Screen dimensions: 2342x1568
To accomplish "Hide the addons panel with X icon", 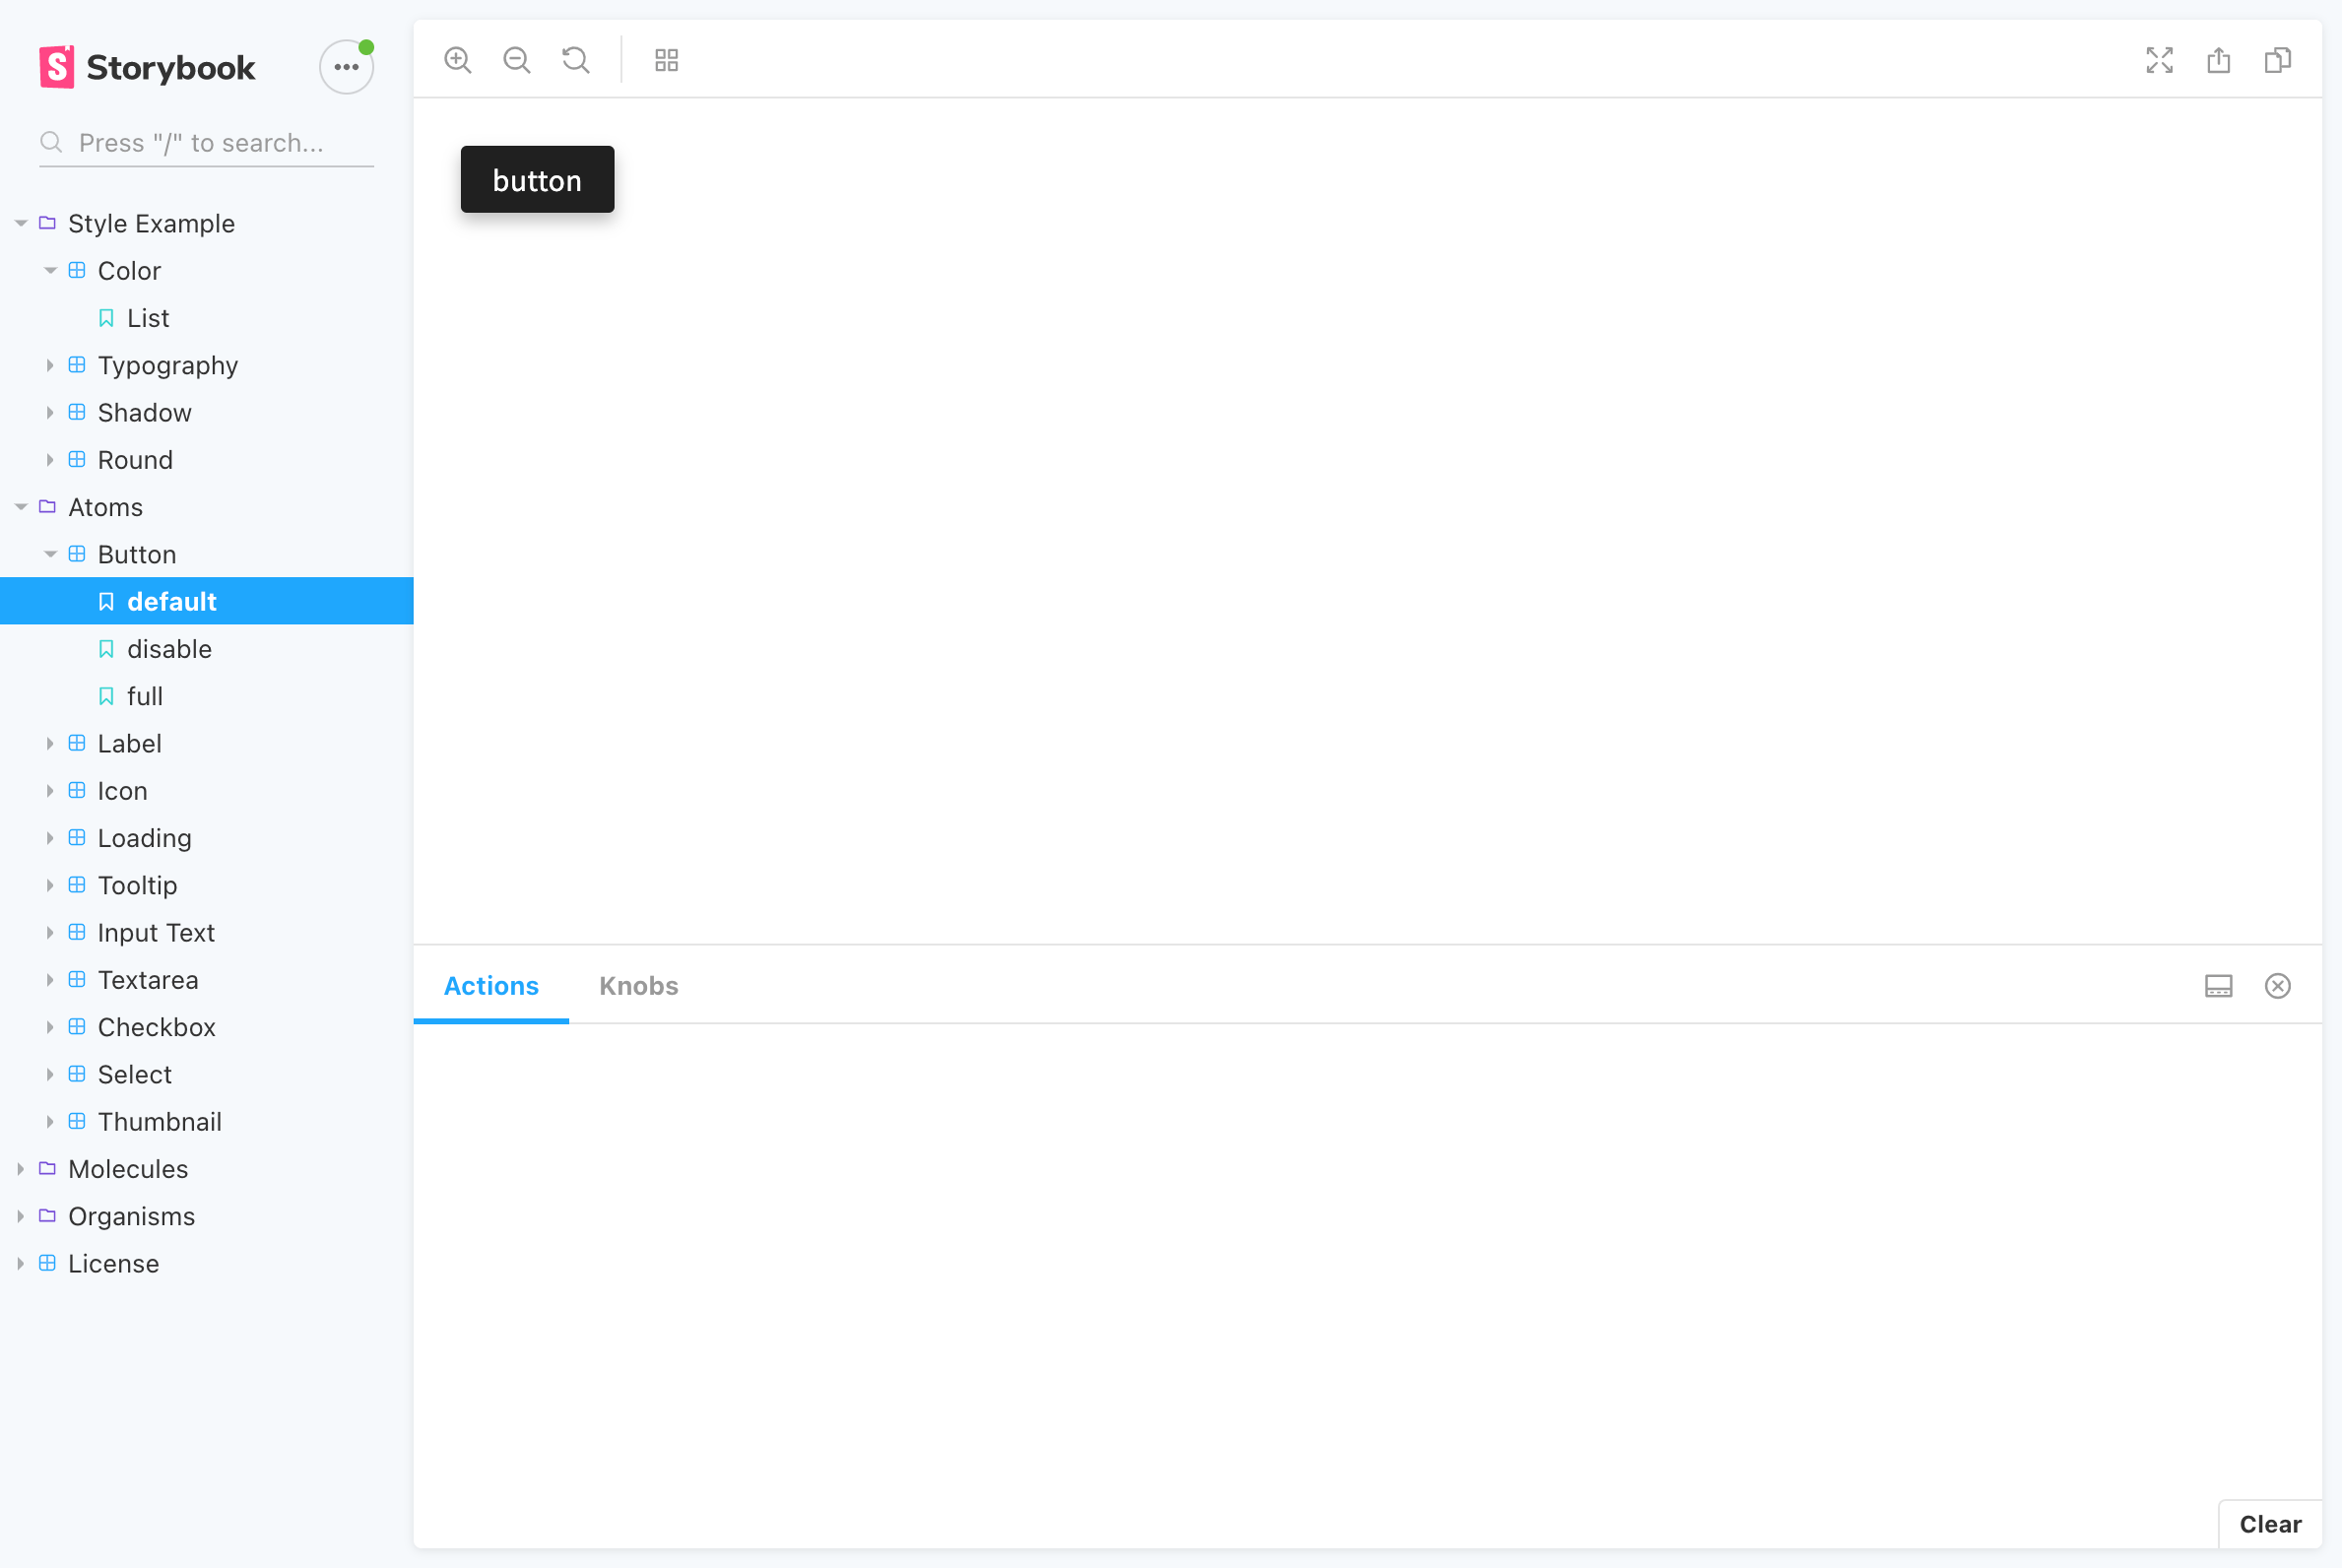I will pyautogui.click(x=2277, y=986).
